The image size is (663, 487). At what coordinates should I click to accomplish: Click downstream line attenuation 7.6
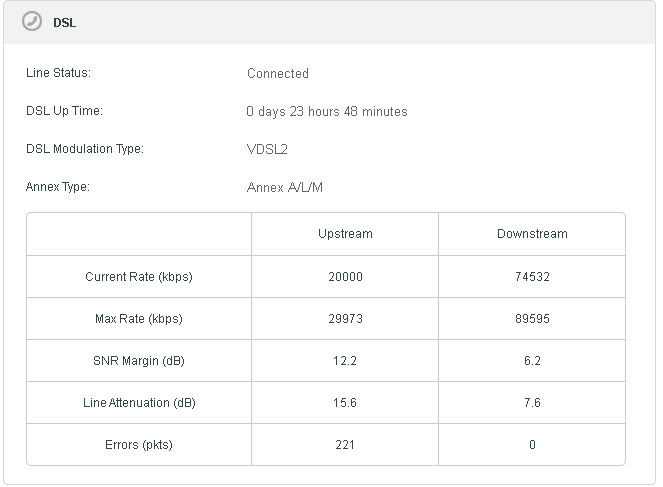(532, 403)
